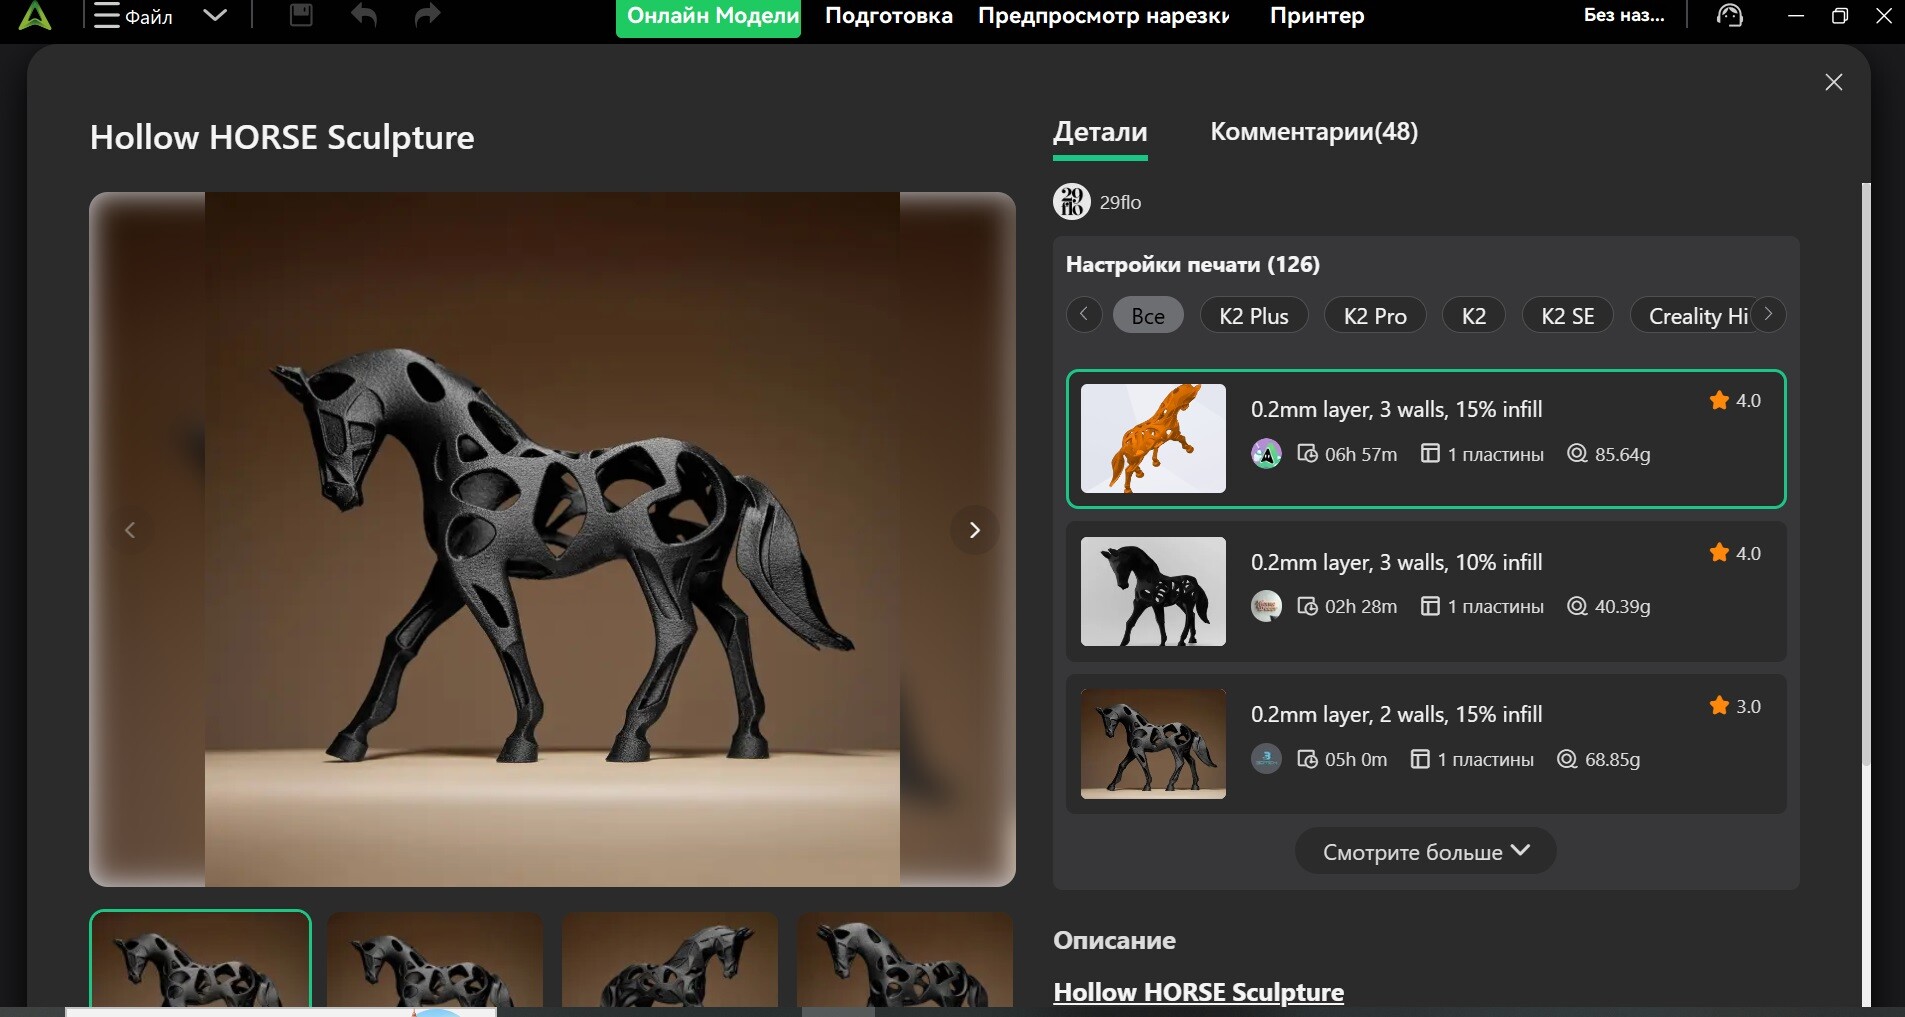Click the Creality Print logo icon

coord(35,16)
